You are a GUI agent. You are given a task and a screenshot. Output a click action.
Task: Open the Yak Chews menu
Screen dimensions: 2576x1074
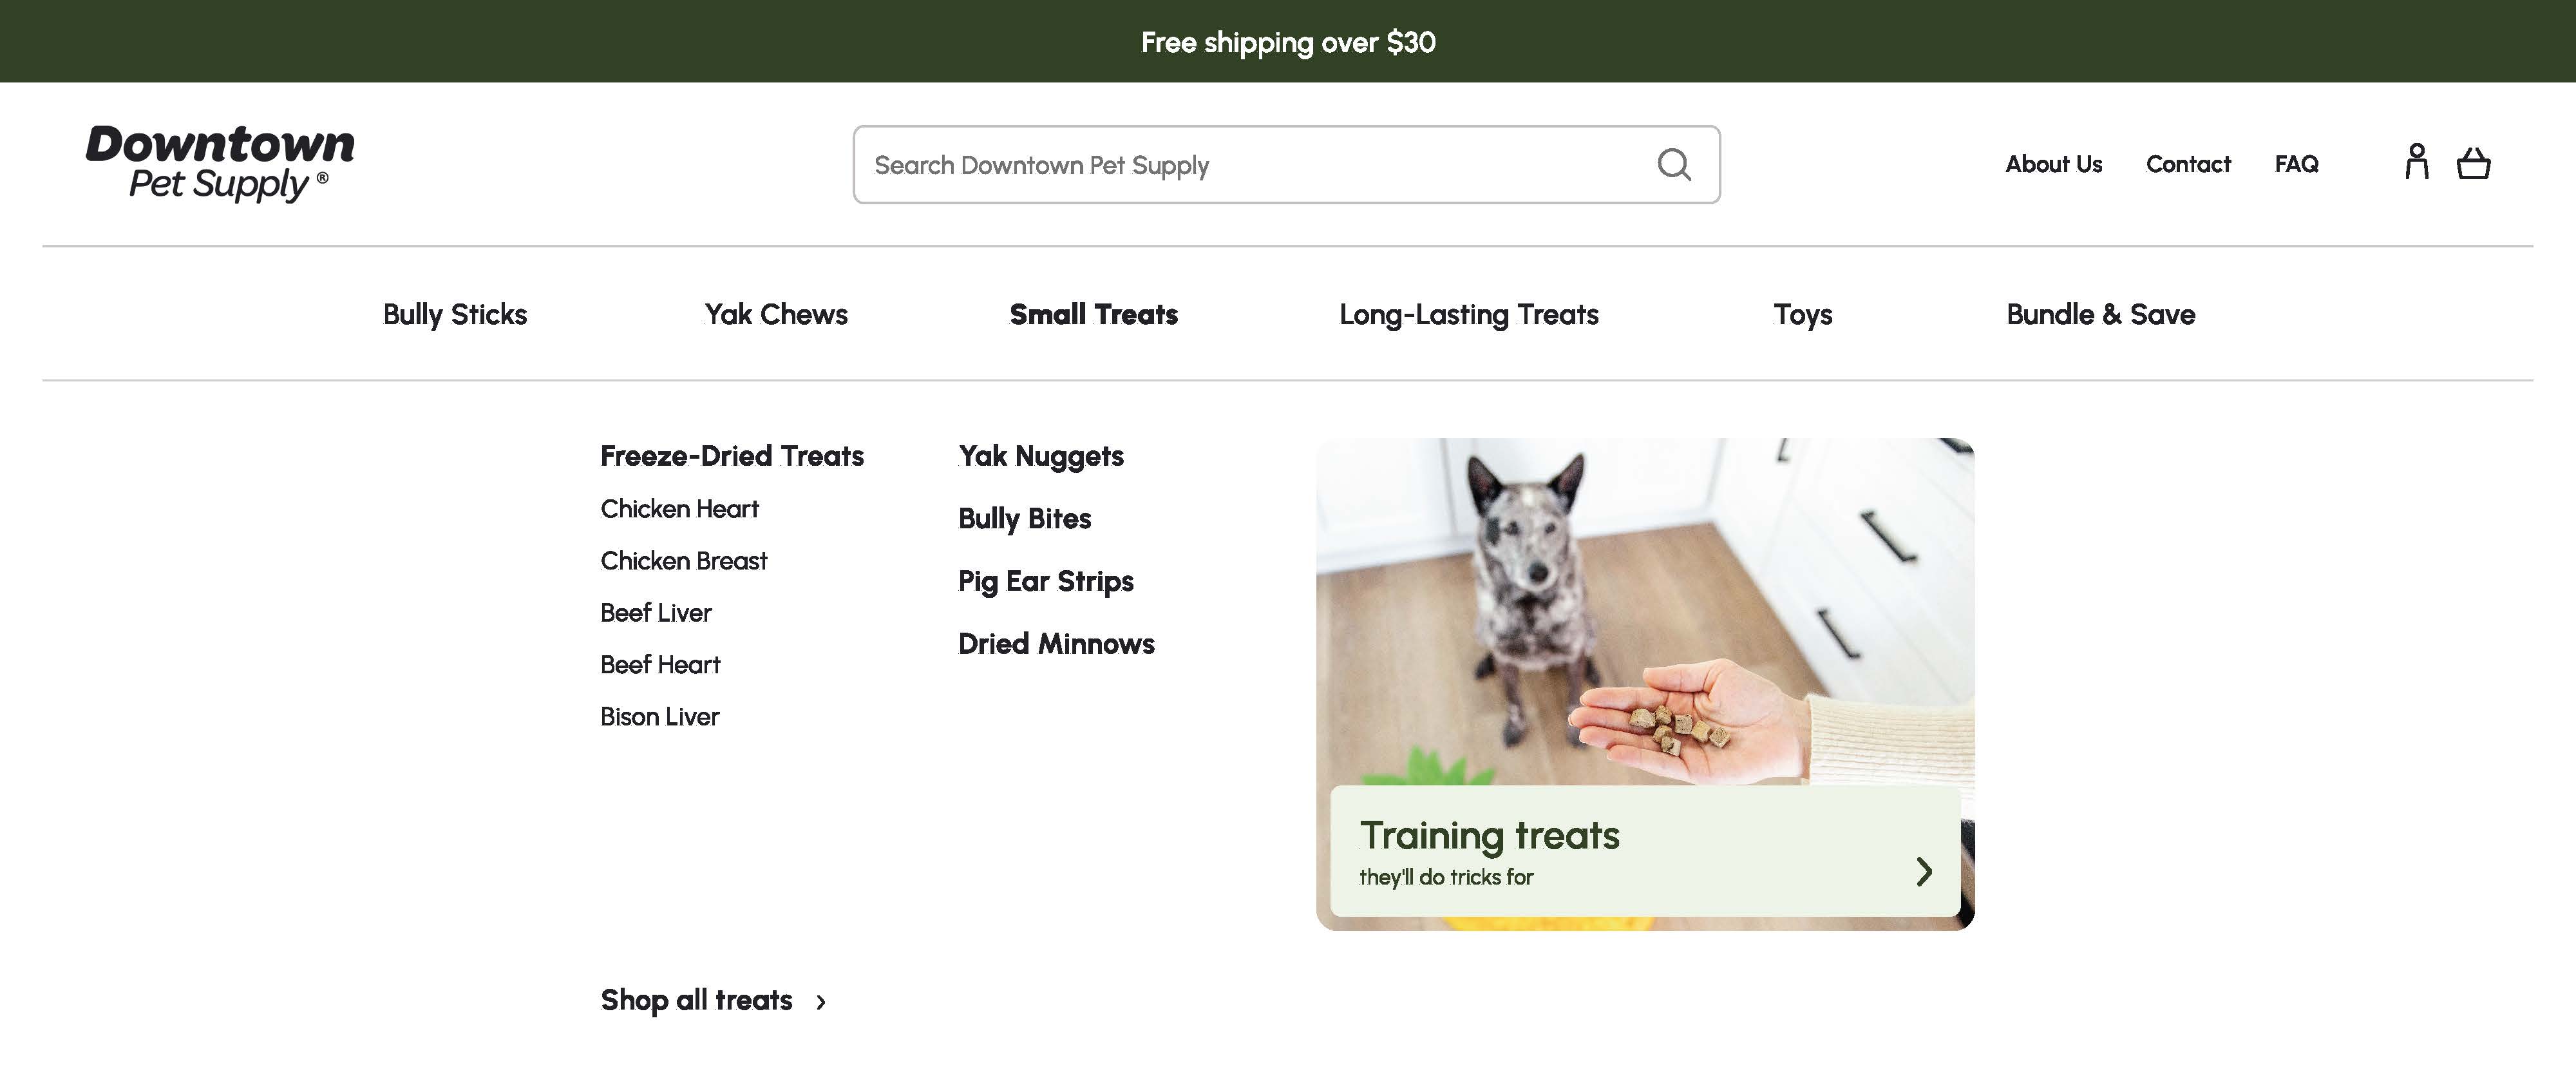tap(776, 314)
